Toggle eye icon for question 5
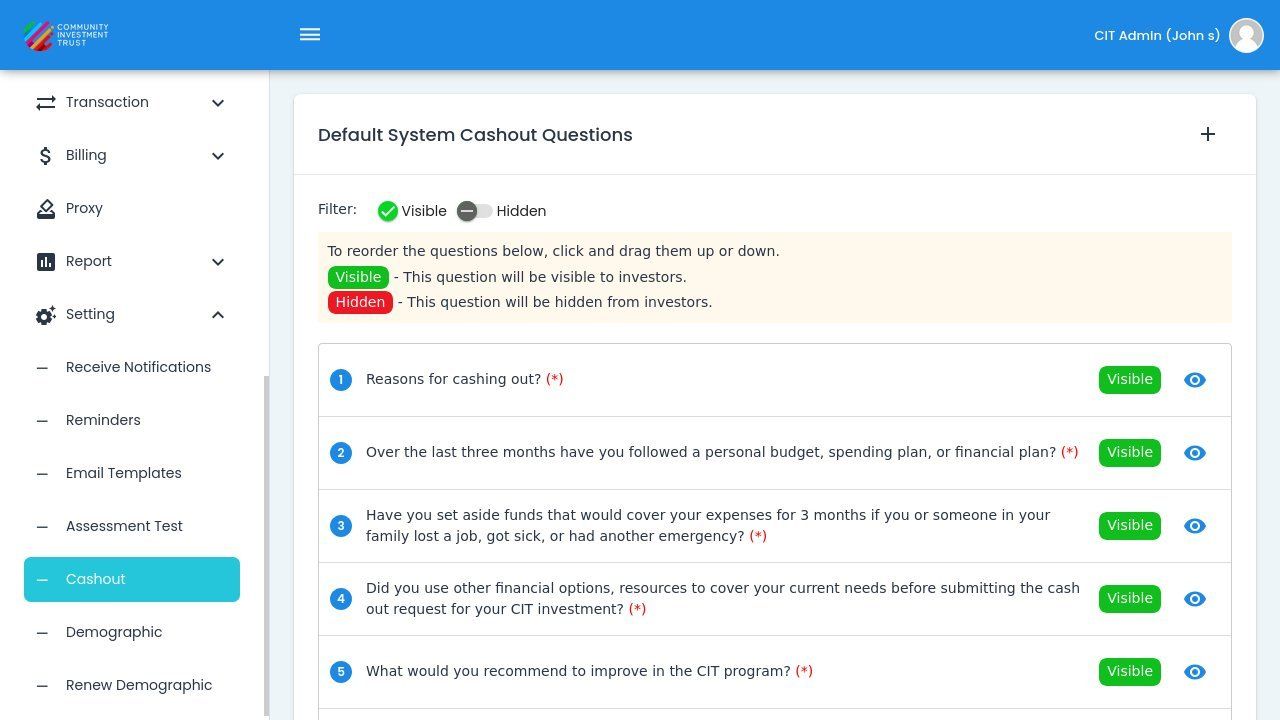This screenshot has width=1280, height=720. [x=1195, y=672]
